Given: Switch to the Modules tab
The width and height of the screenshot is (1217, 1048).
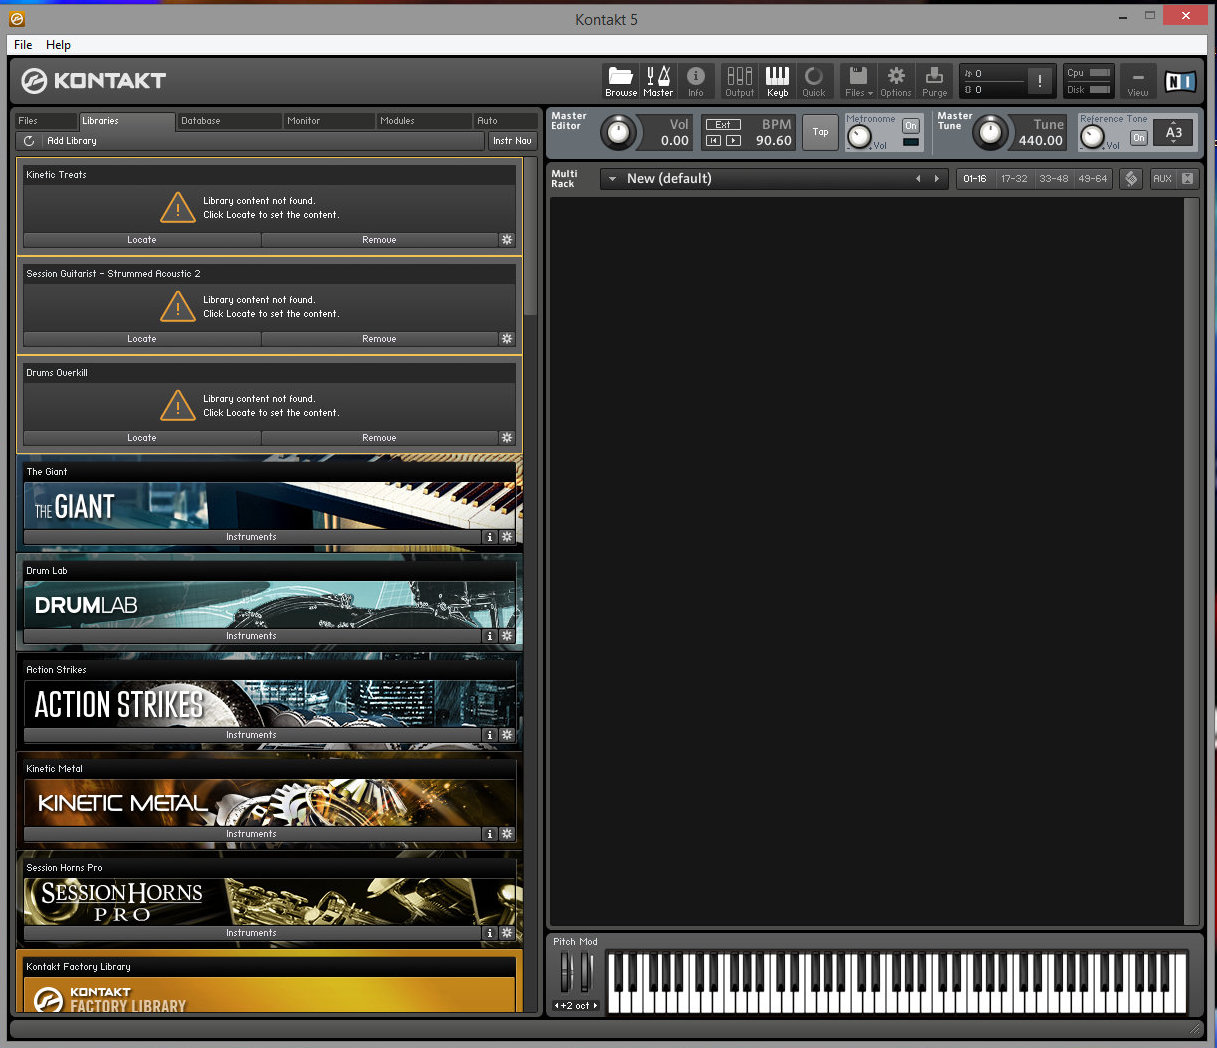Looking at the screenshot, I should [x=424, y=121].
